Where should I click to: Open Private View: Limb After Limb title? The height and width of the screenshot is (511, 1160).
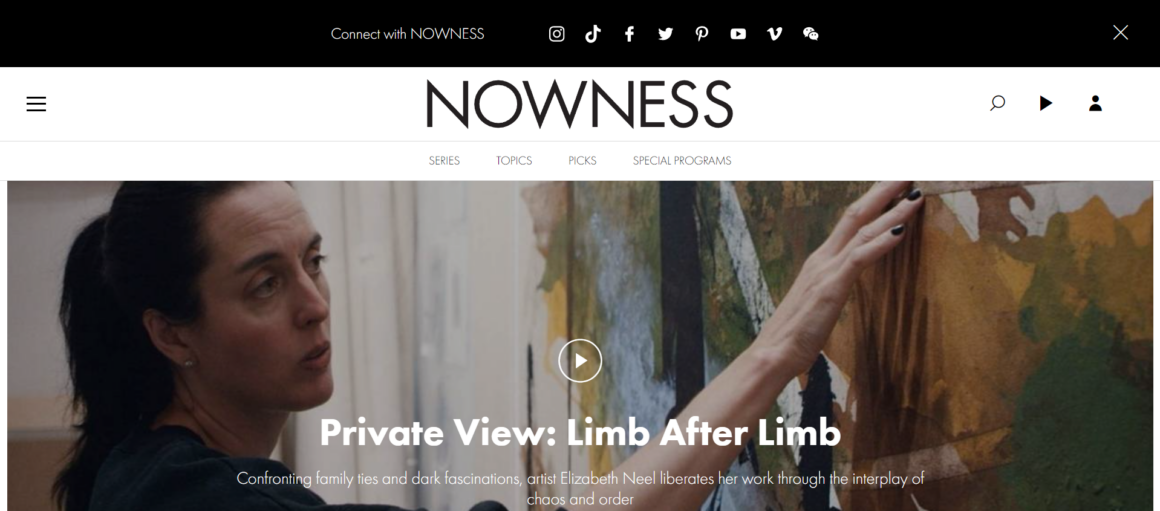click(580, 433)
